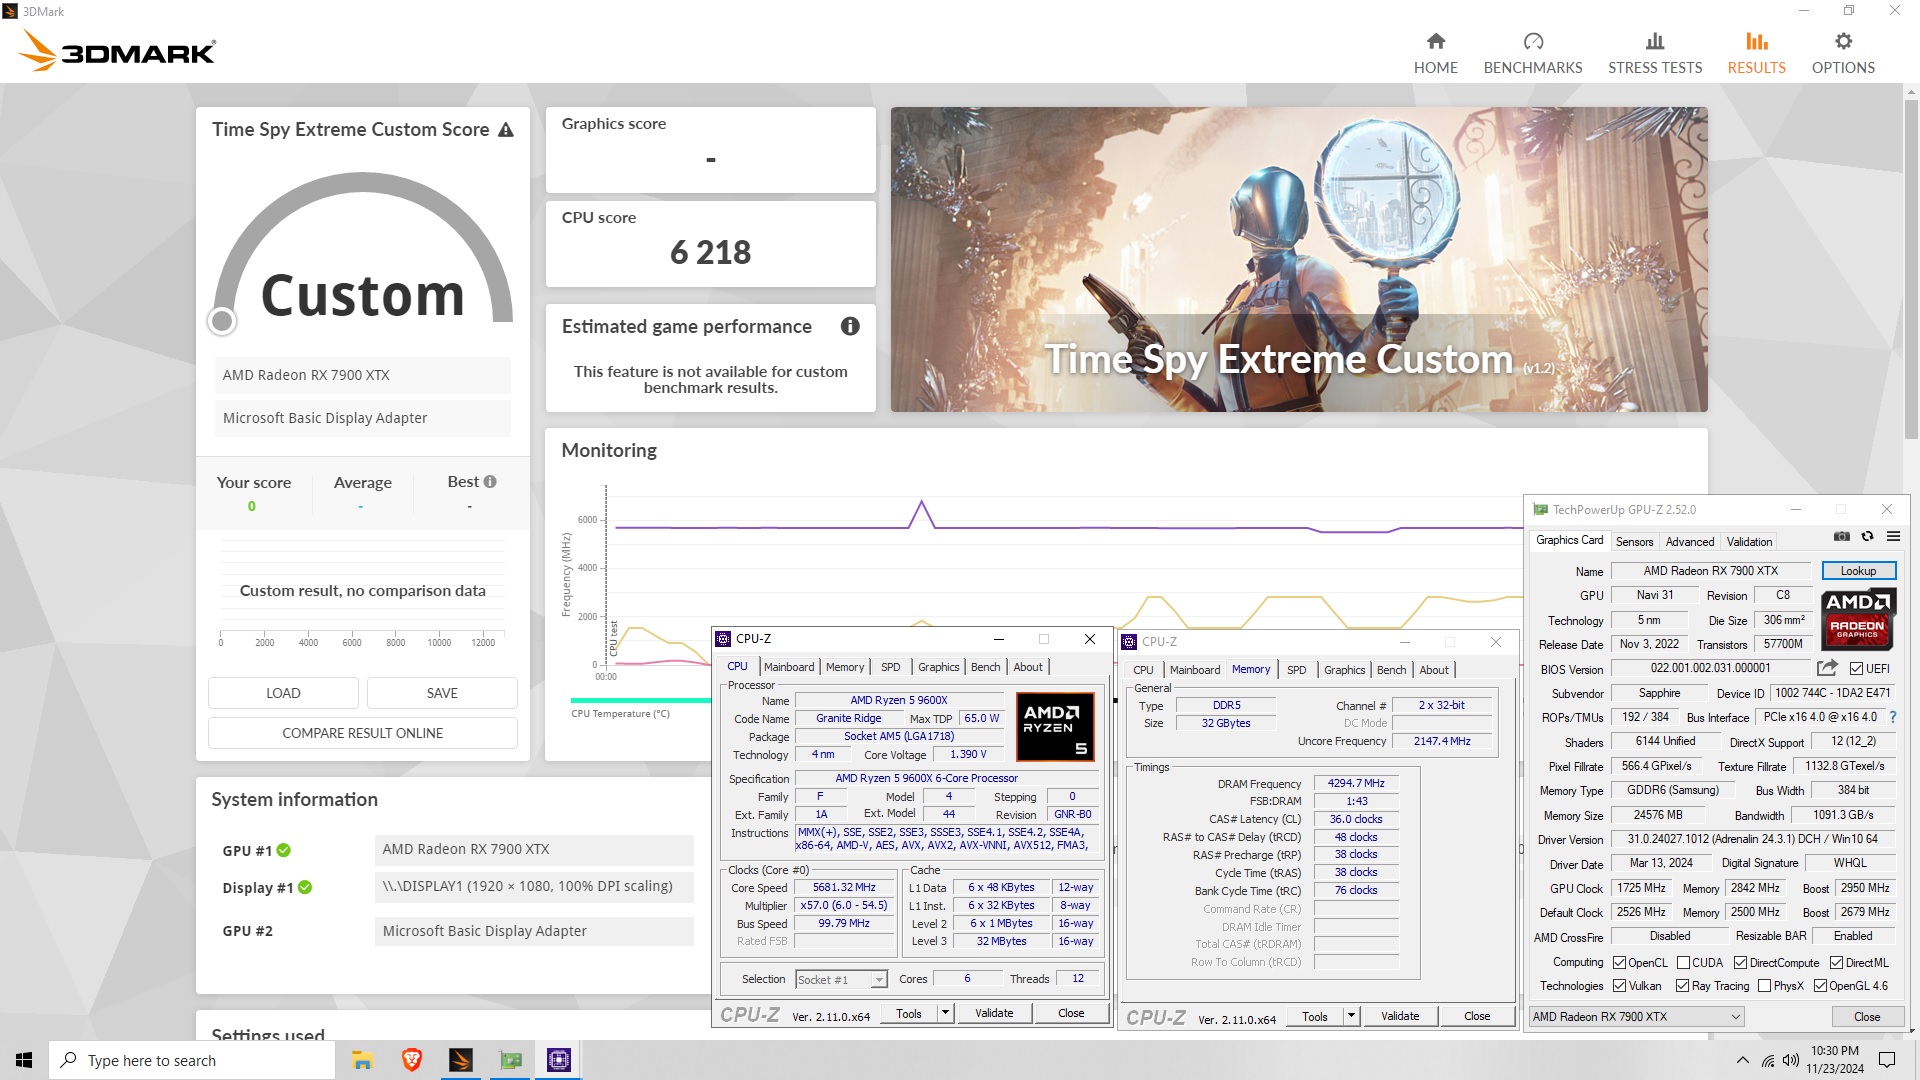Click the CPU-Z taskbar icon
1920x1080 pixels.
[x=559, y=1060]
